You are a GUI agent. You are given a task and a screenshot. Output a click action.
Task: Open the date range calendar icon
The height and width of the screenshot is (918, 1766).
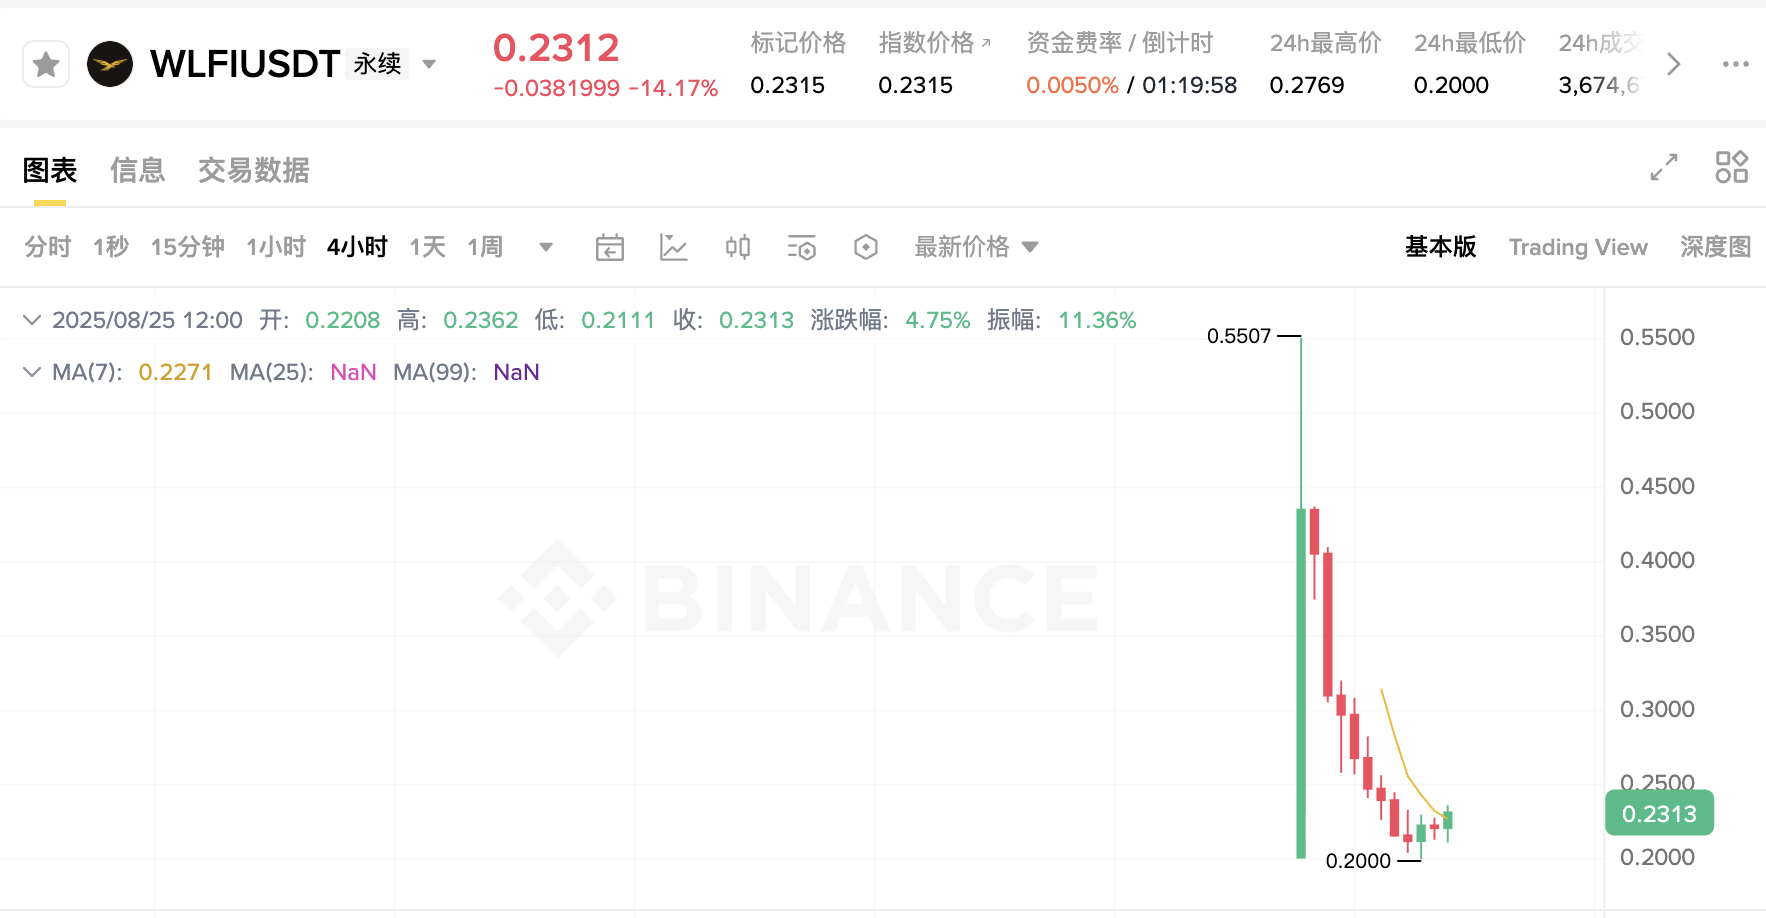(x=610, y=247)
